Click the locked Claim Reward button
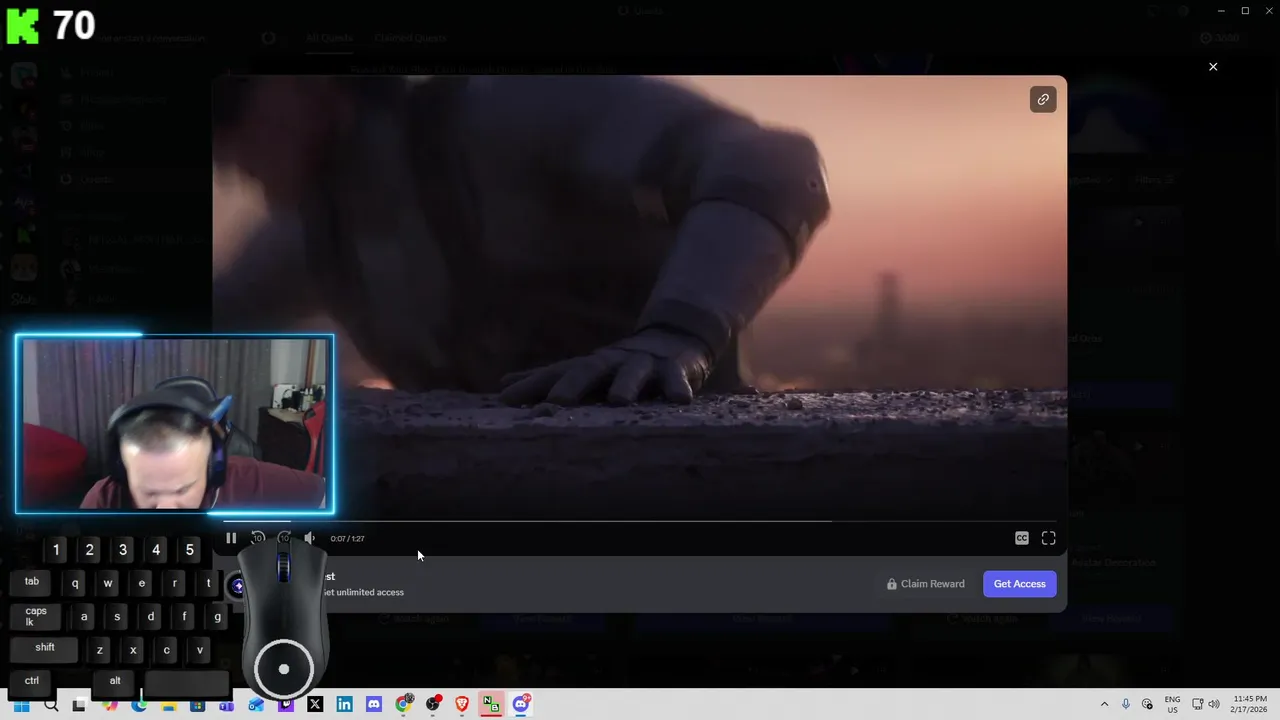 (925, 584)
